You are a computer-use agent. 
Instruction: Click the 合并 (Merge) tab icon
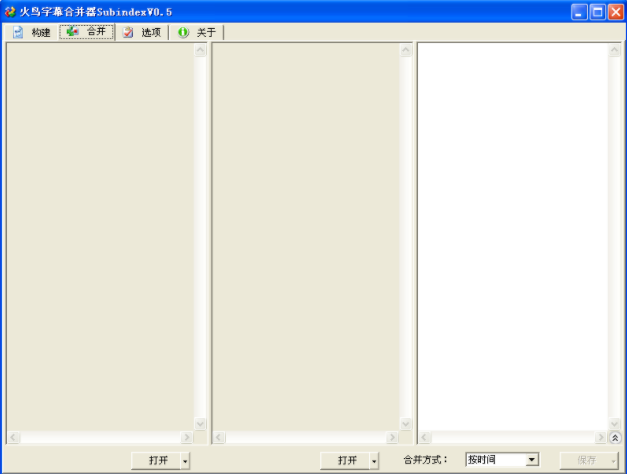[x=72, y=32]
